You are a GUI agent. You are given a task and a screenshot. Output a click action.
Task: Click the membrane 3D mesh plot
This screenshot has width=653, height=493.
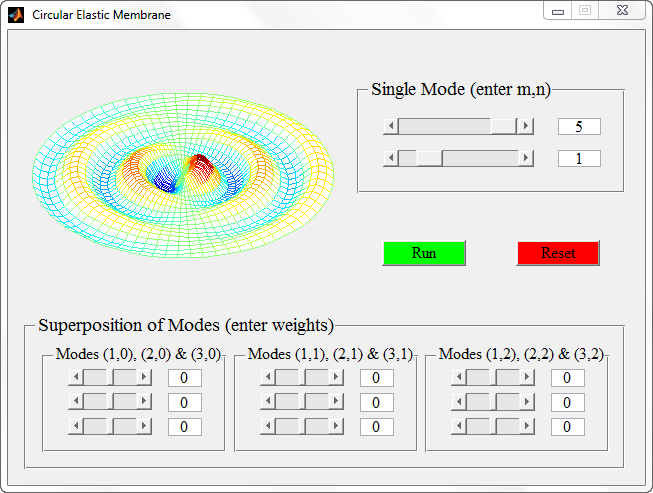pos(183,175)
